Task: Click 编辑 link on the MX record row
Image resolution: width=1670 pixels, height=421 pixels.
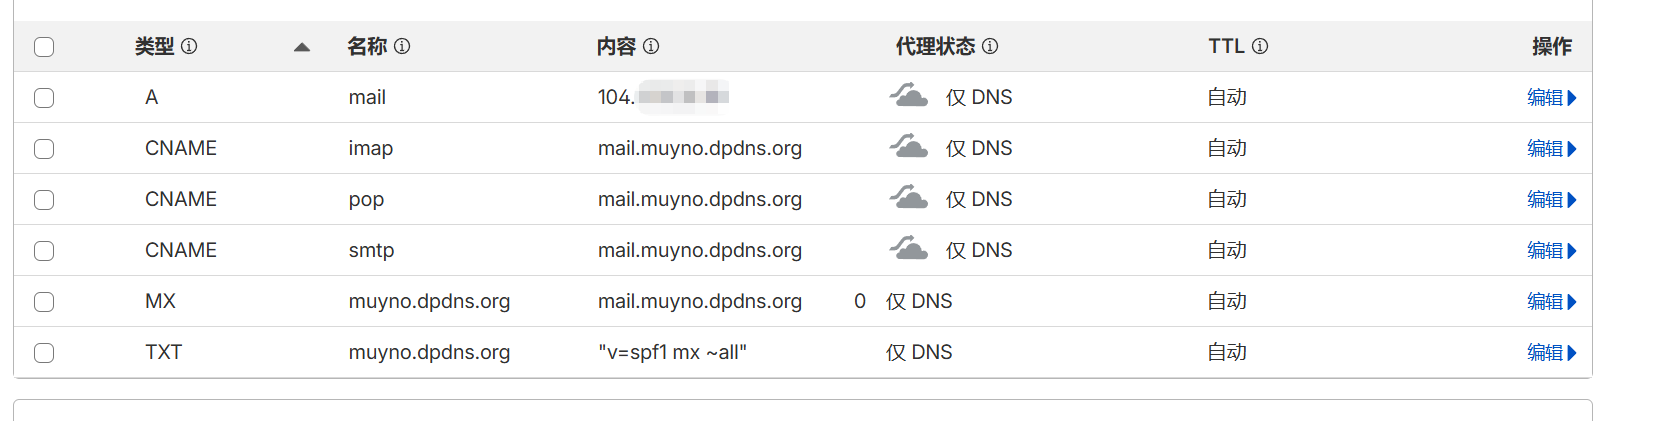Action: coord(1551,302)
